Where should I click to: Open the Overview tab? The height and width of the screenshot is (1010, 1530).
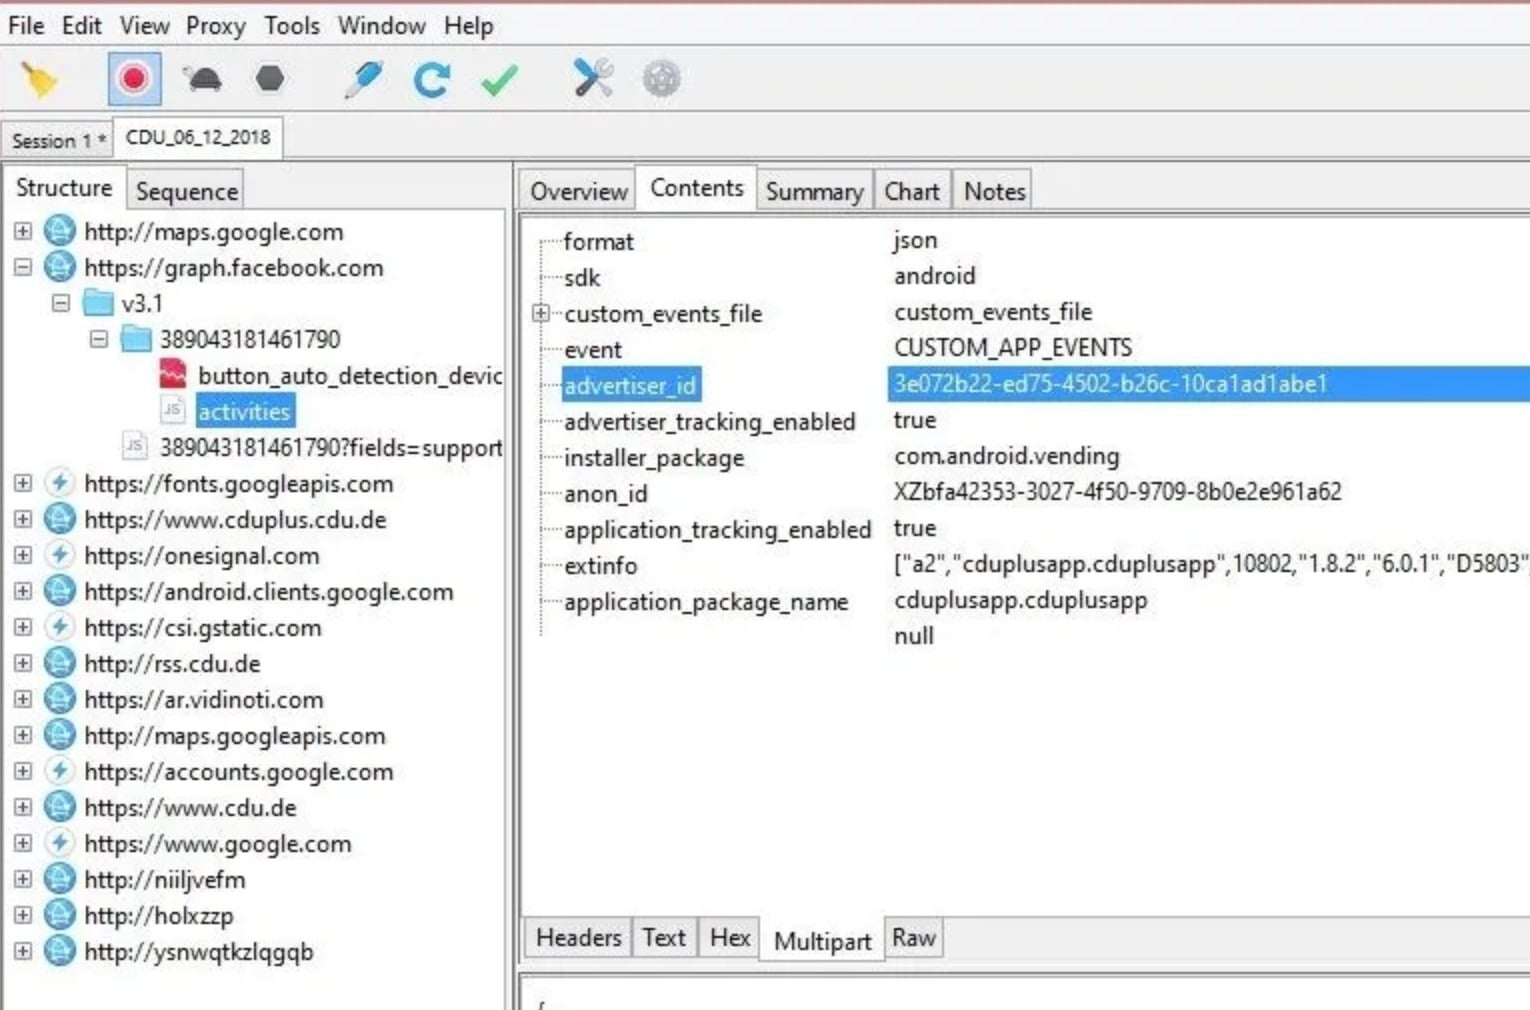(579, 191)
